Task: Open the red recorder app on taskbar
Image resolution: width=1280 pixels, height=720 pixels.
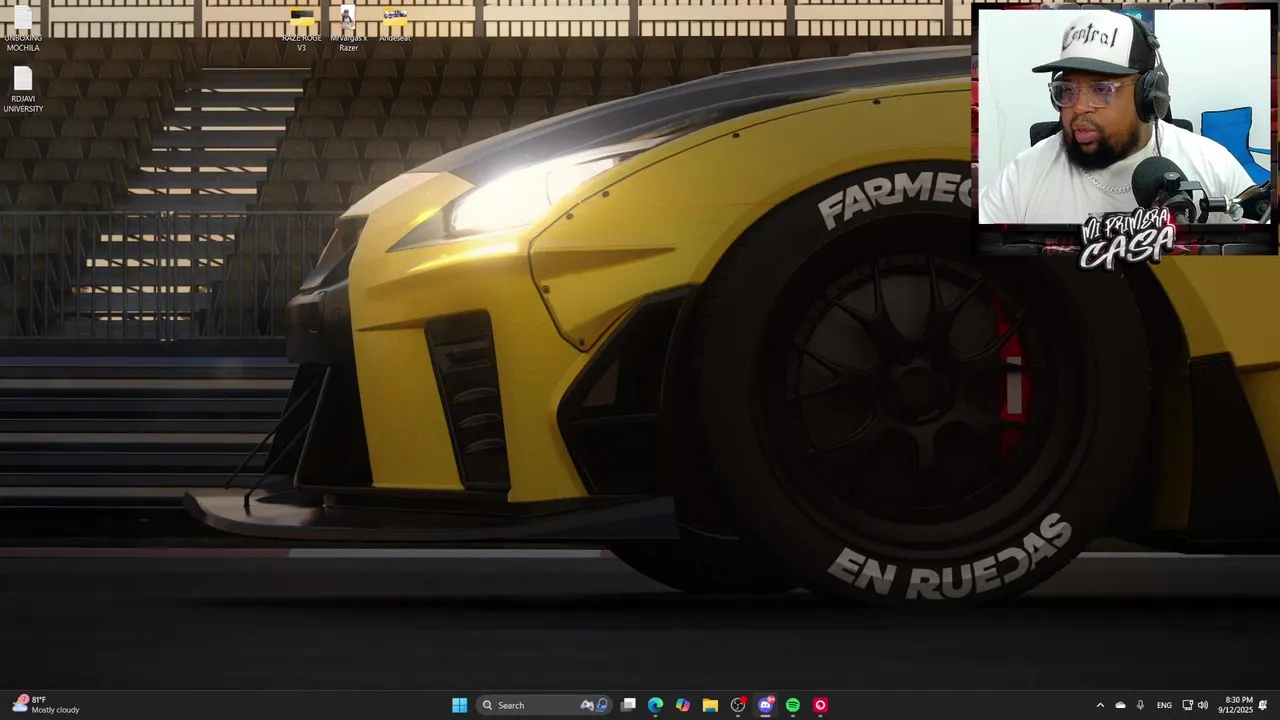Action: click(820, 705)
